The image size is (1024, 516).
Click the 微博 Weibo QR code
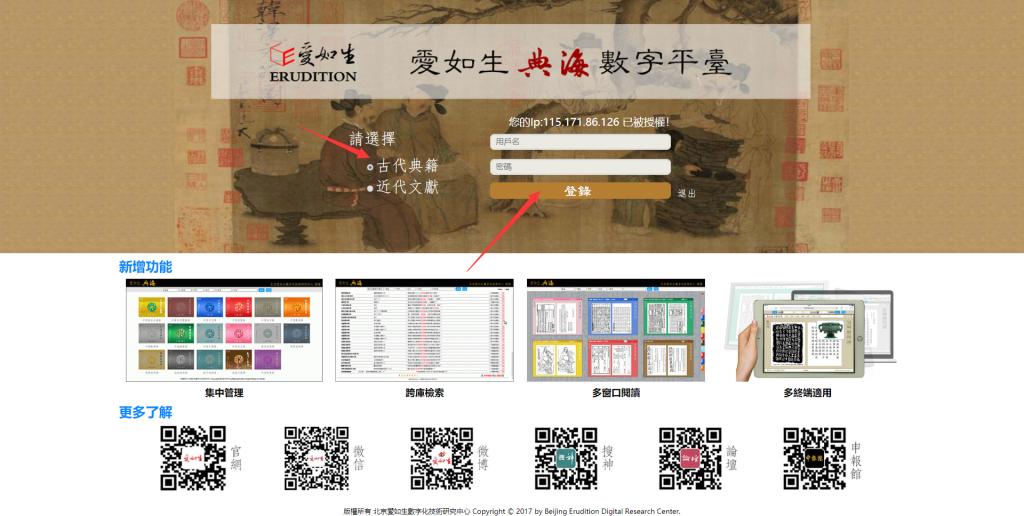(x=441, y=459)
